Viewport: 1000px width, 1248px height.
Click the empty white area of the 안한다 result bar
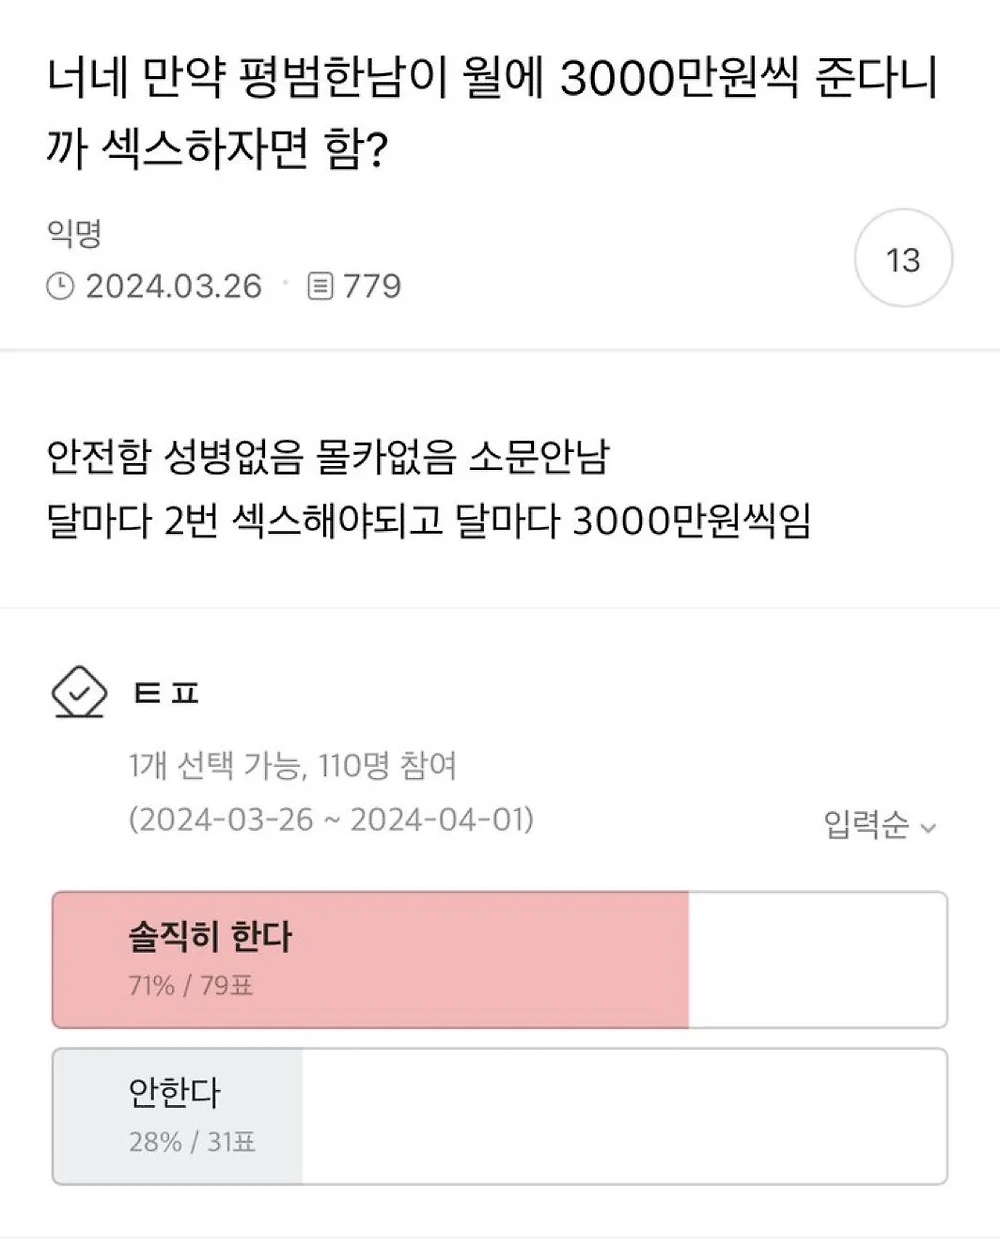[x=623, y=1116]
